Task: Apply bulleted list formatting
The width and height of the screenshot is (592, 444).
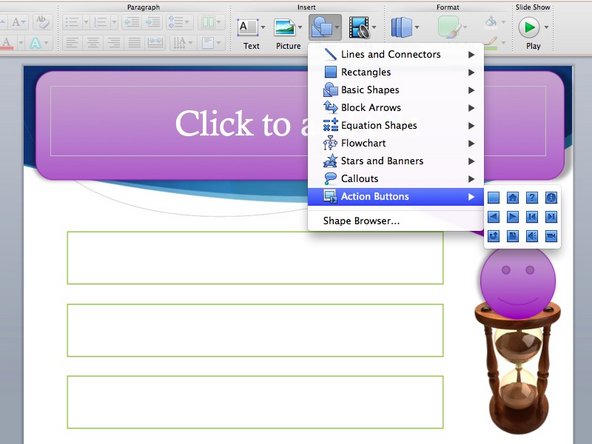Action: point(71,22)
